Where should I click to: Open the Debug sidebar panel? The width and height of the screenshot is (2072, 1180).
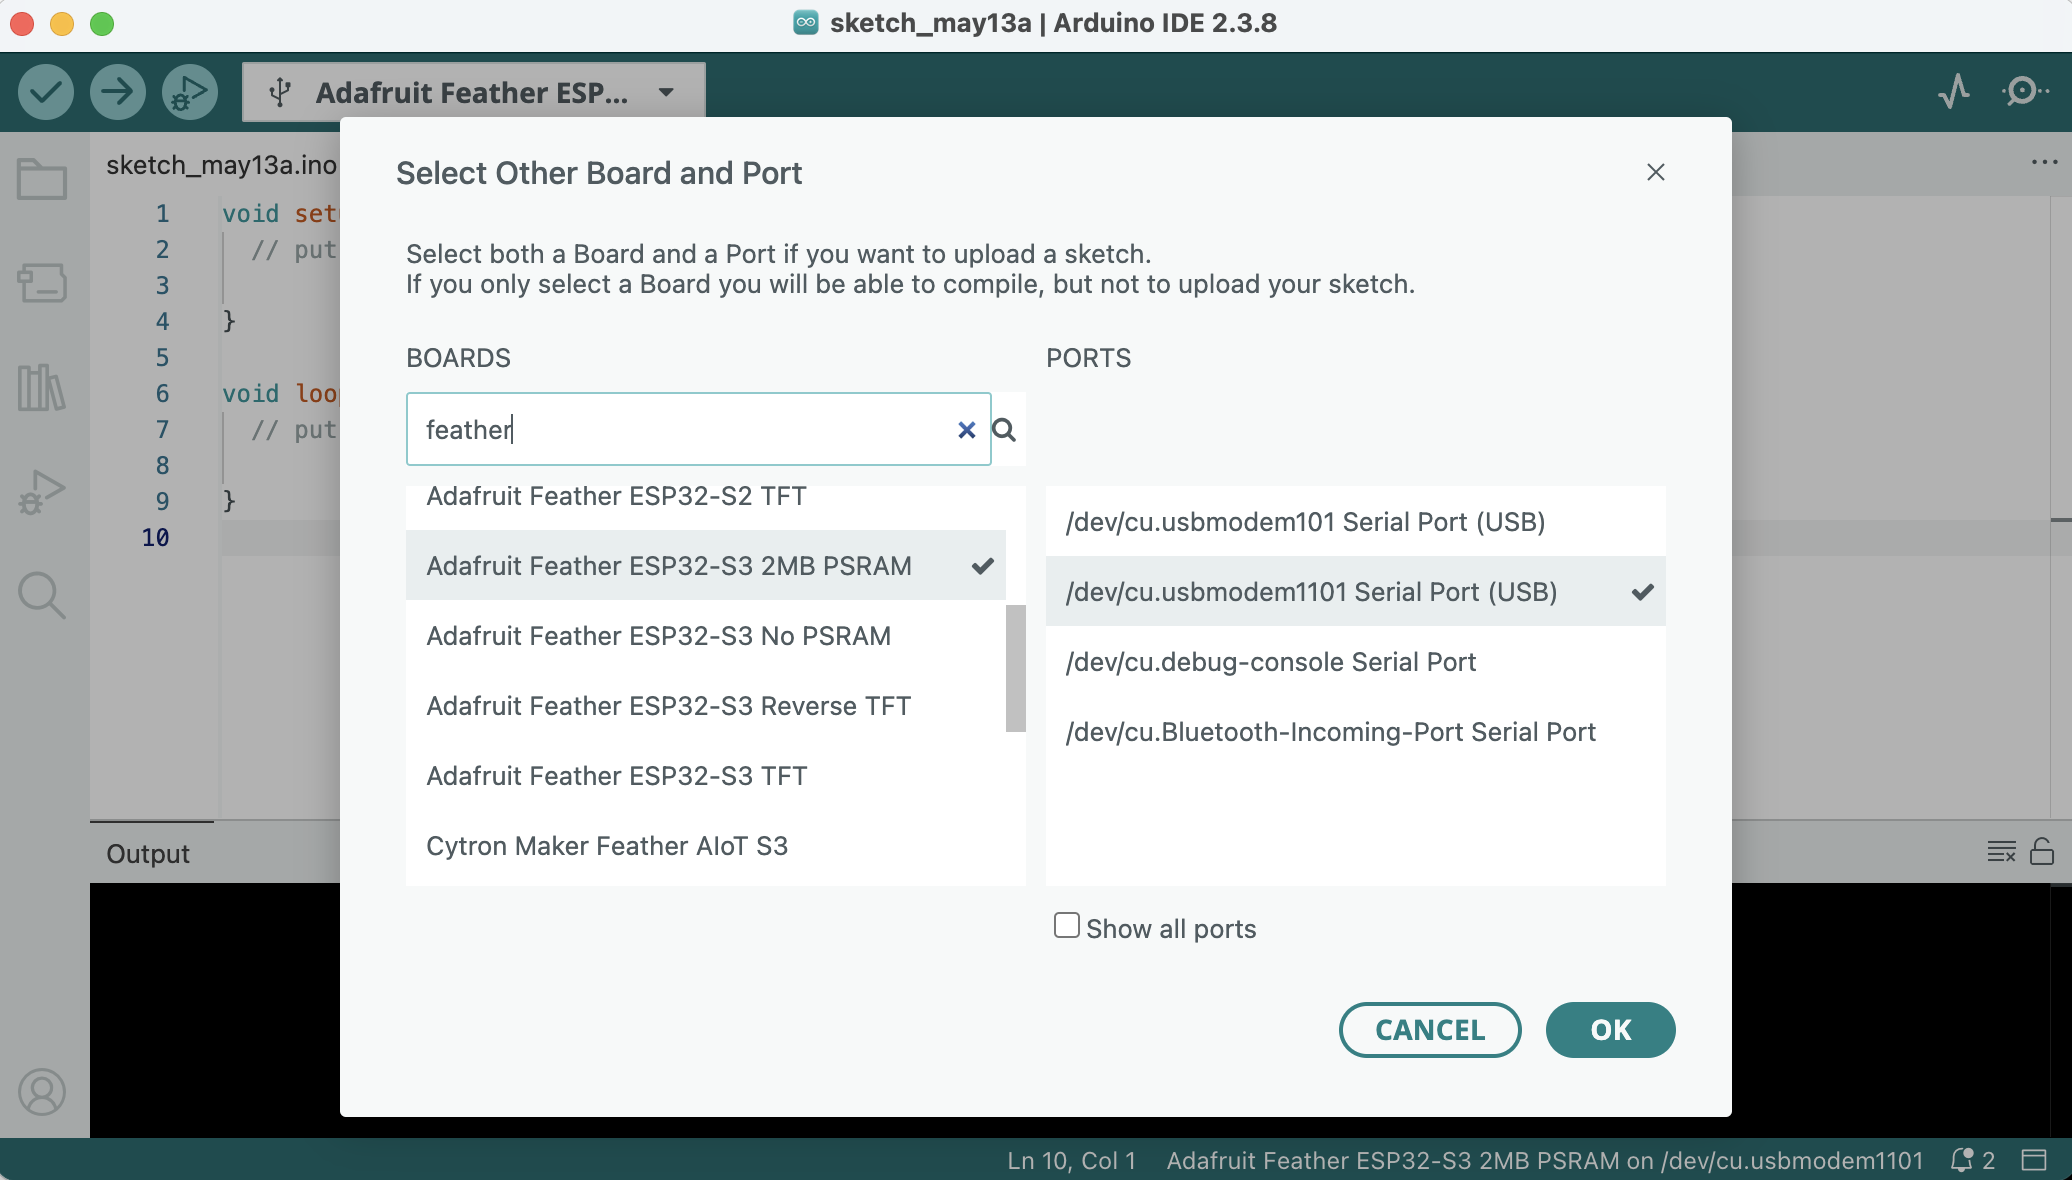(42, 491)
